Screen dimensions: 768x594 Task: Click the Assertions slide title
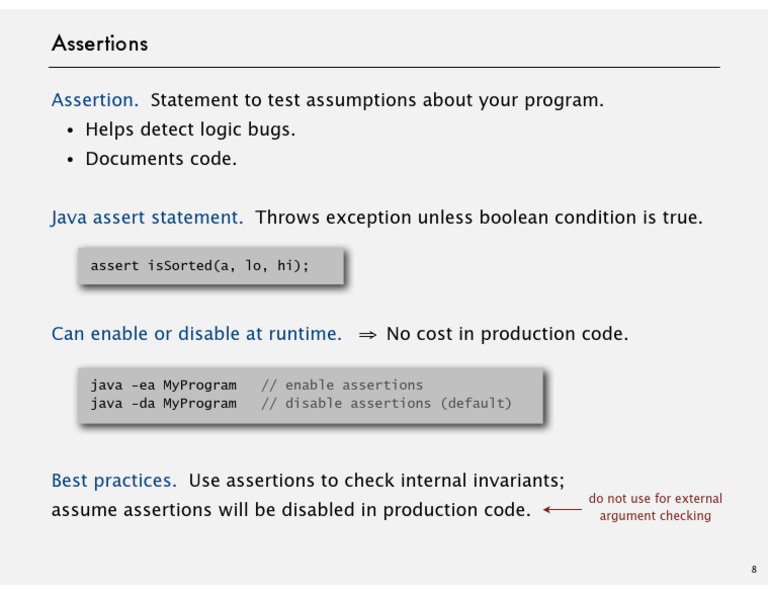(99, 43)
